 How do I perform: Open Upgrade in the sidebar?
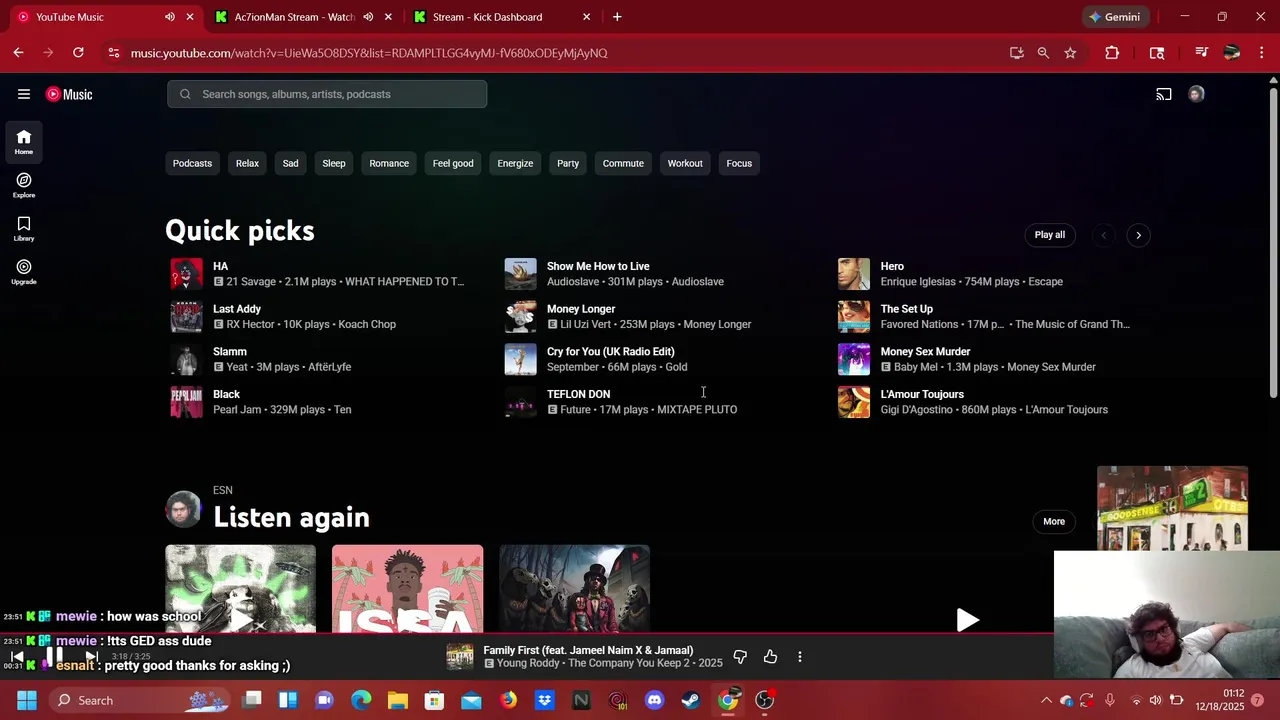24,272
